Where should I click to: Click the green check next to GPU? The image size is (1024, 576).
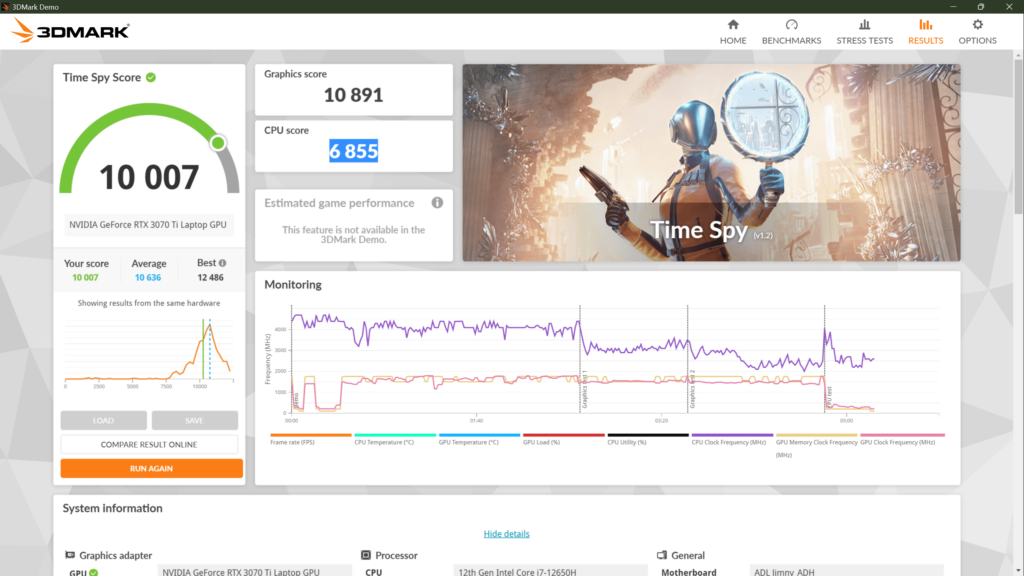point(94,572)
